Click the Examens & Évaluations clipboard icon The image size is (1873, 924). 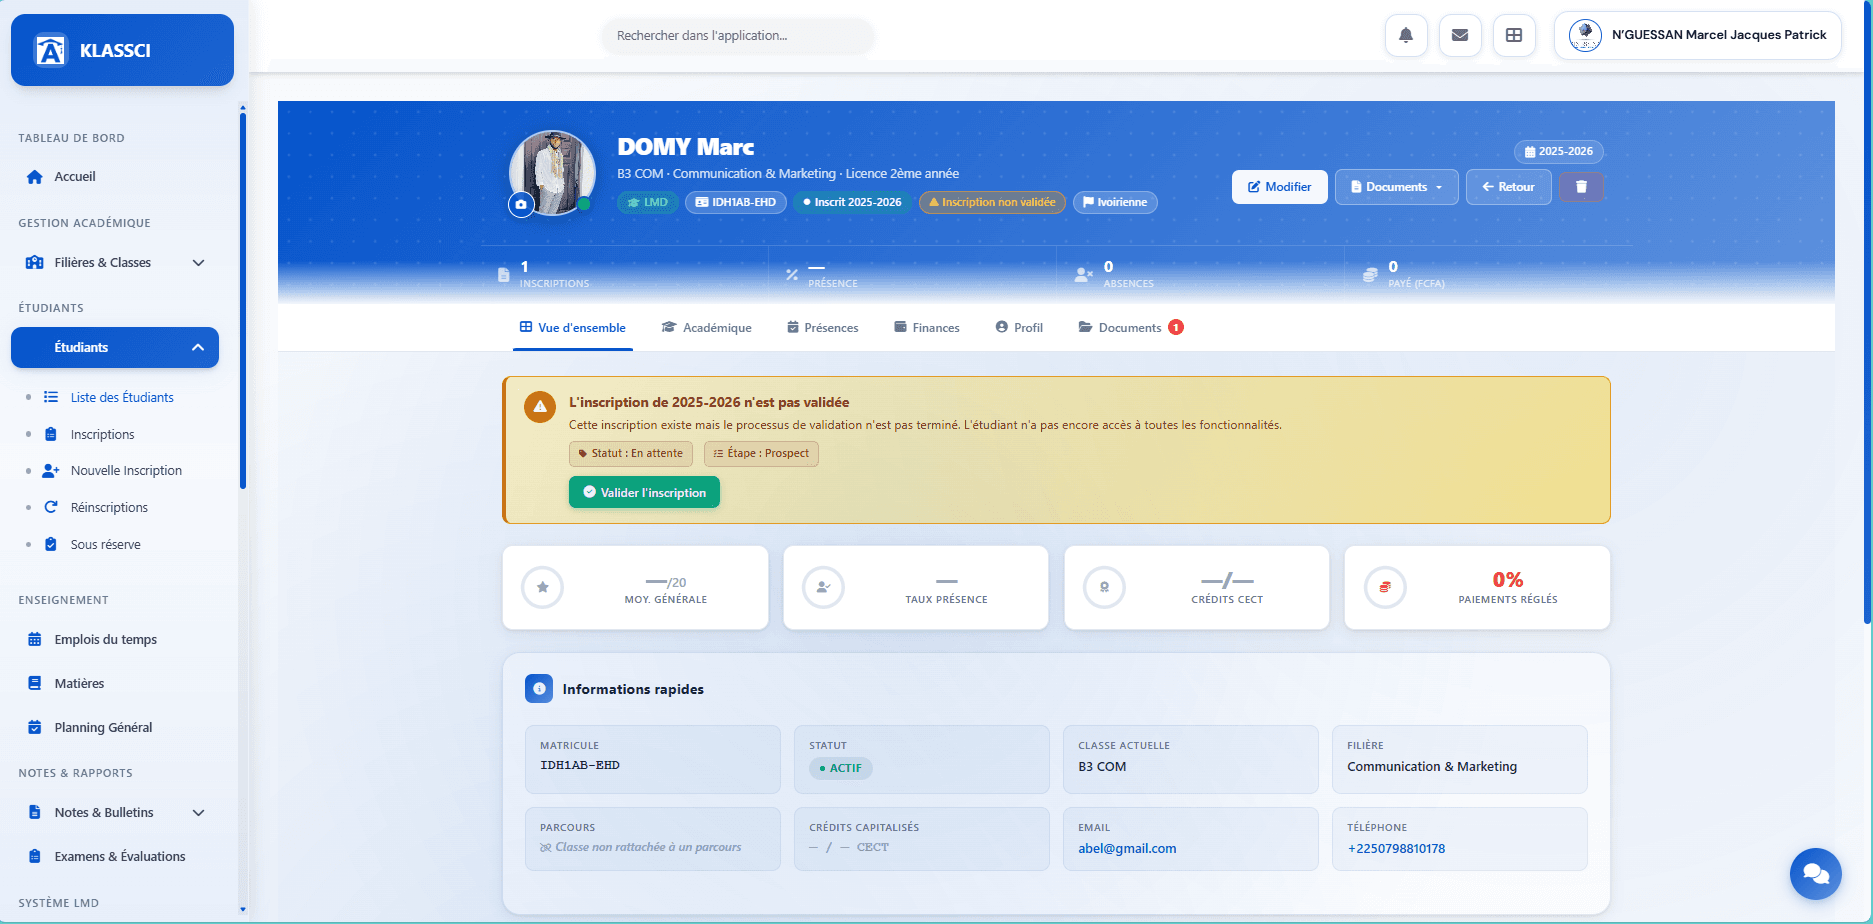point(35,857)
